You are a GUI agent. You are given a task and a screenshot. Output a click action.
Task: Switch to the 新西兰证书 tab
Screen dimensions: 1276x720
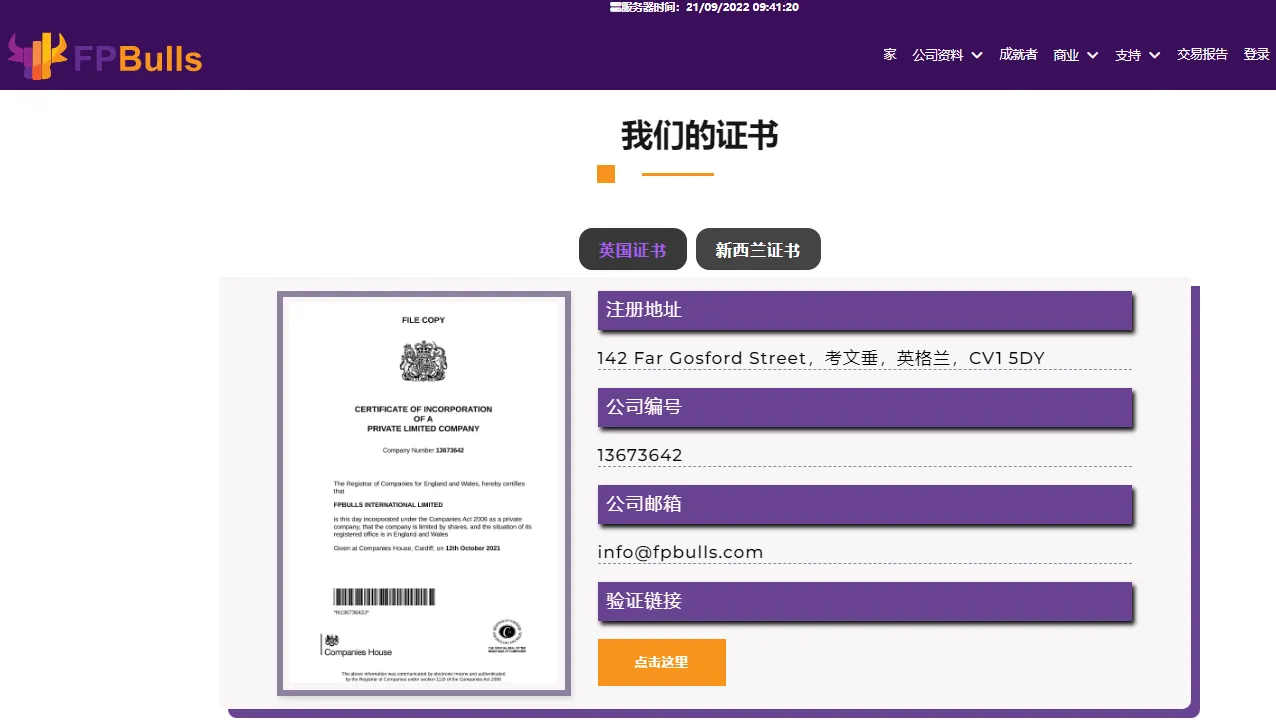click(x=758, y=250)
